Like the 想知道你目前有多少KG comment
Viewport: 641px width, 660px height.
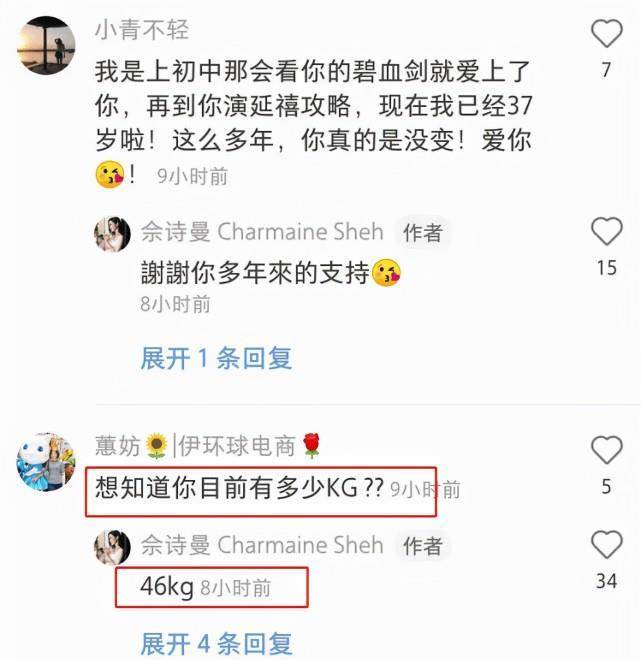606,450
